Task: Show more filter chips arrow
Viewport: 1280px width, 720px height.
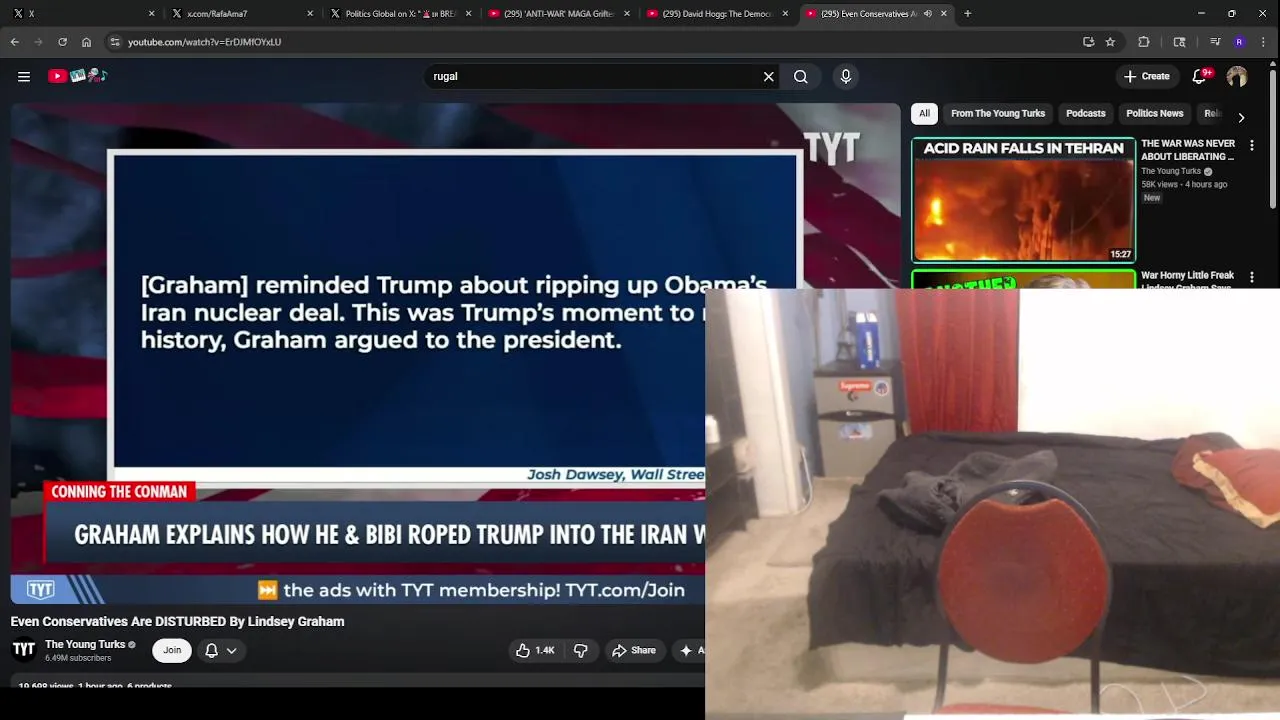Action: coord(1241,117)
